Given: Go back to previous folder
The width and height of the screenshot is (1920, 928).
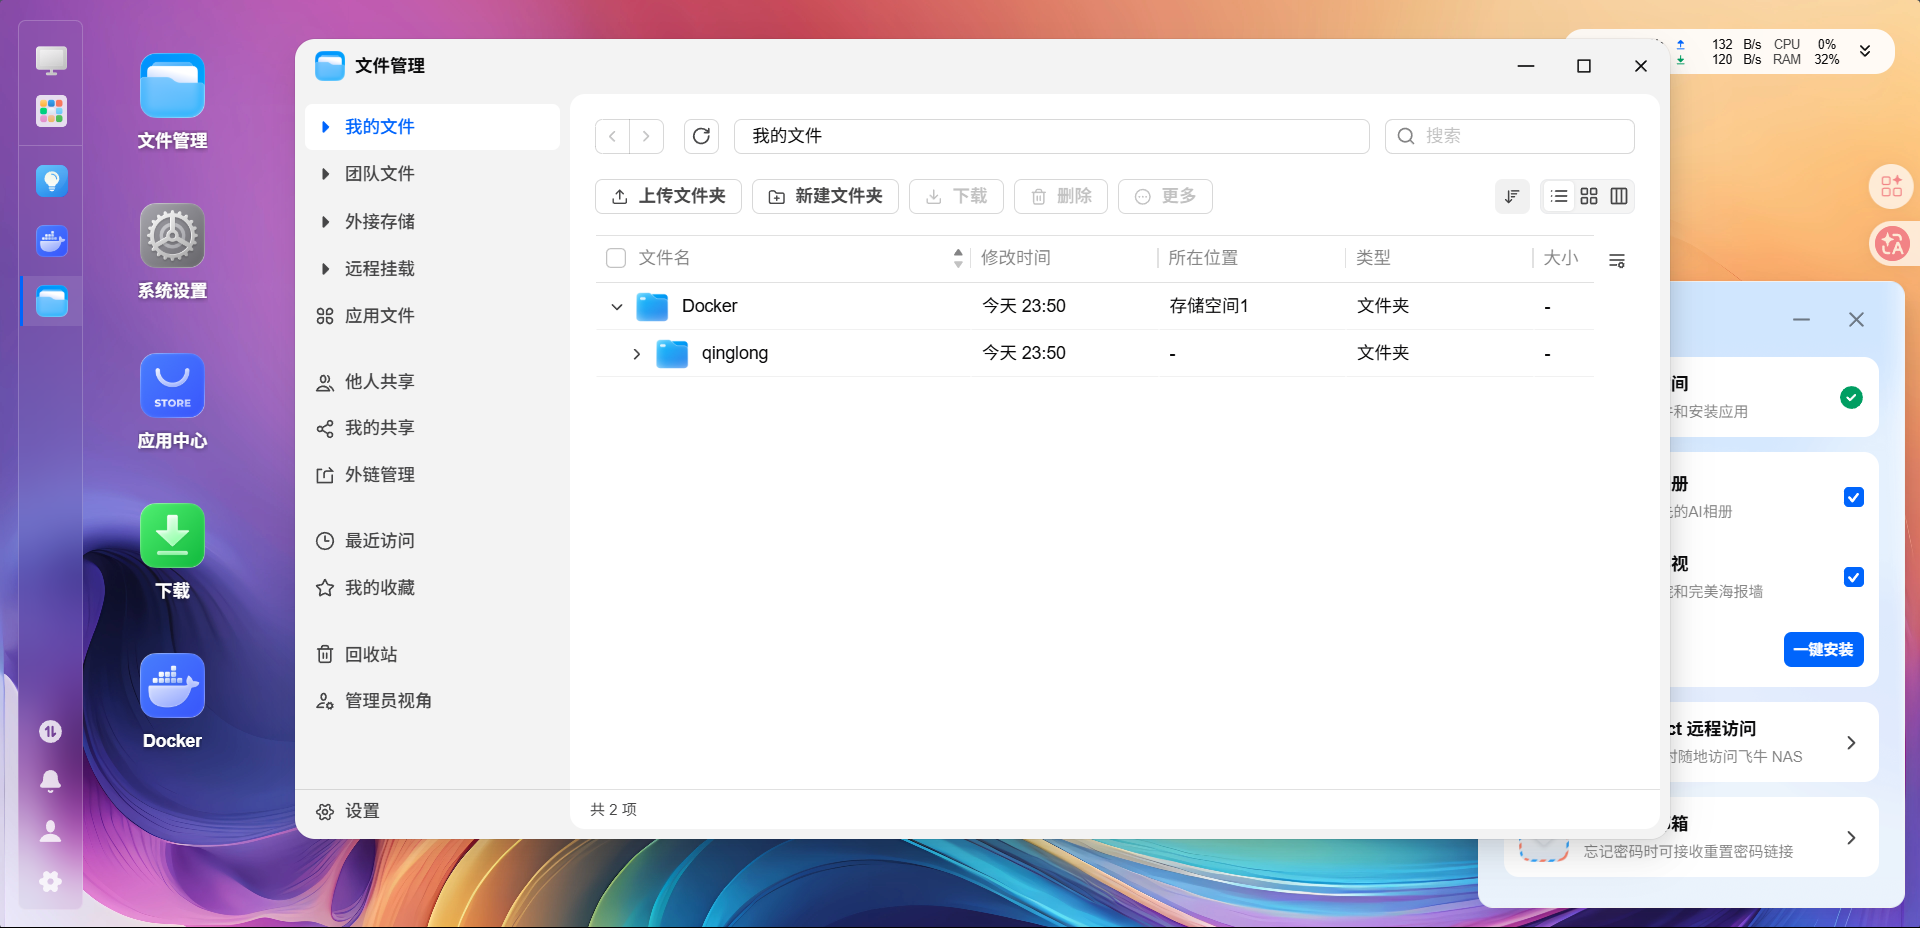Looking at the screenshot, I should pyautogui.click(x=612, y=136).
